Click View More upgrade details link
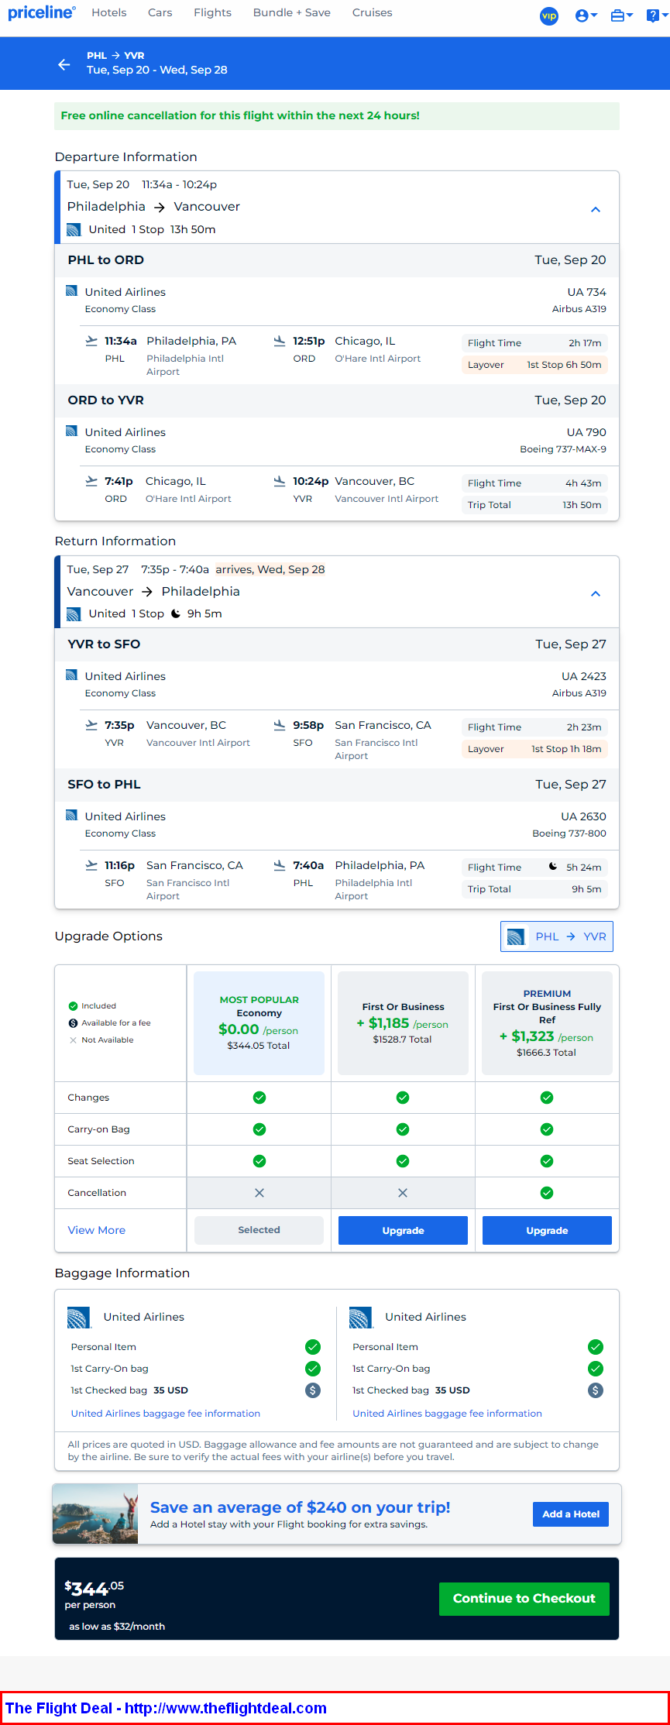 tap(96, 1231)
